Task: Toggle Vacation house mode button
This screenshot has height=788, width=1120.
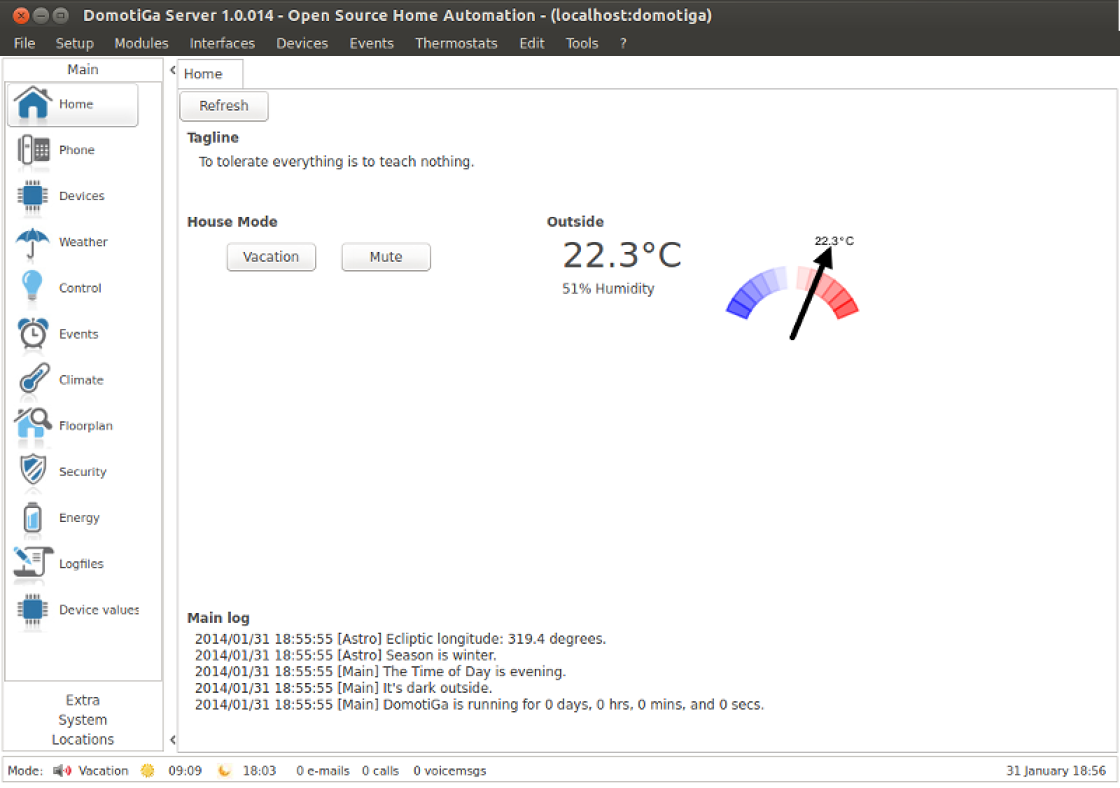Action: tap(271, 257)
